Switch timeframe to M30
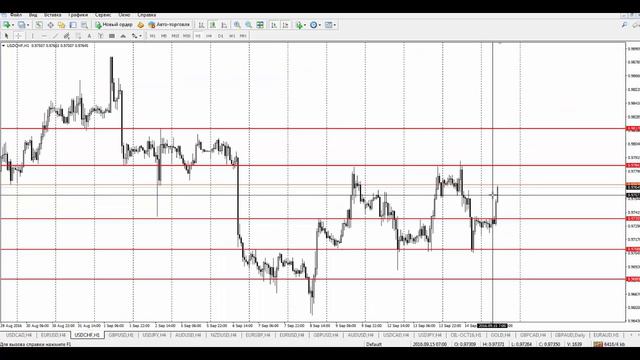 tap(187, 36)
